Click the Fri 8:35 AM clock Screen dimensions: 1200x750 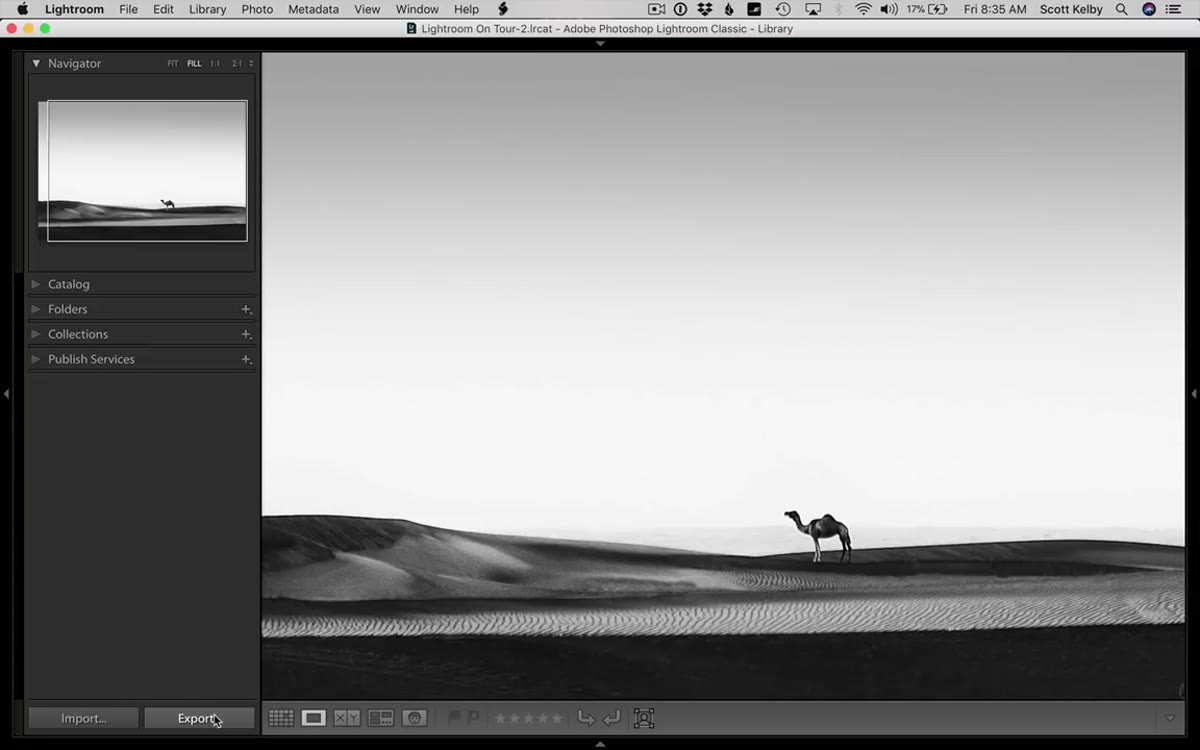(x=995, y=9)
